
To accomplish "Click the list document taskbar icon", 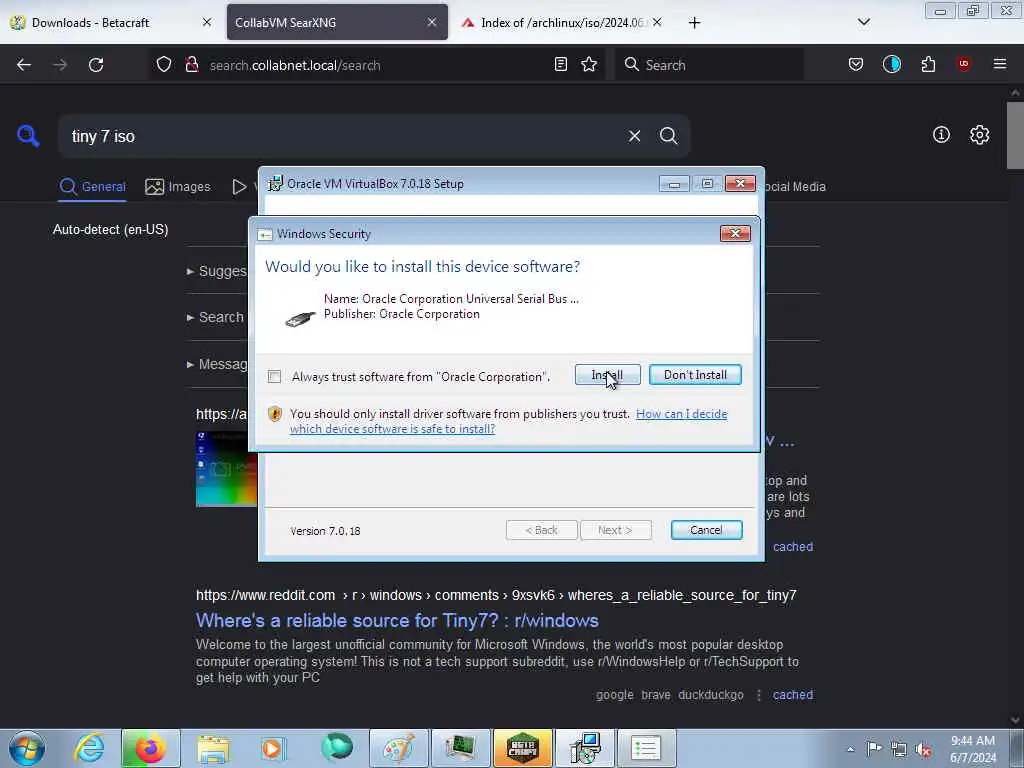I will 647,748.
